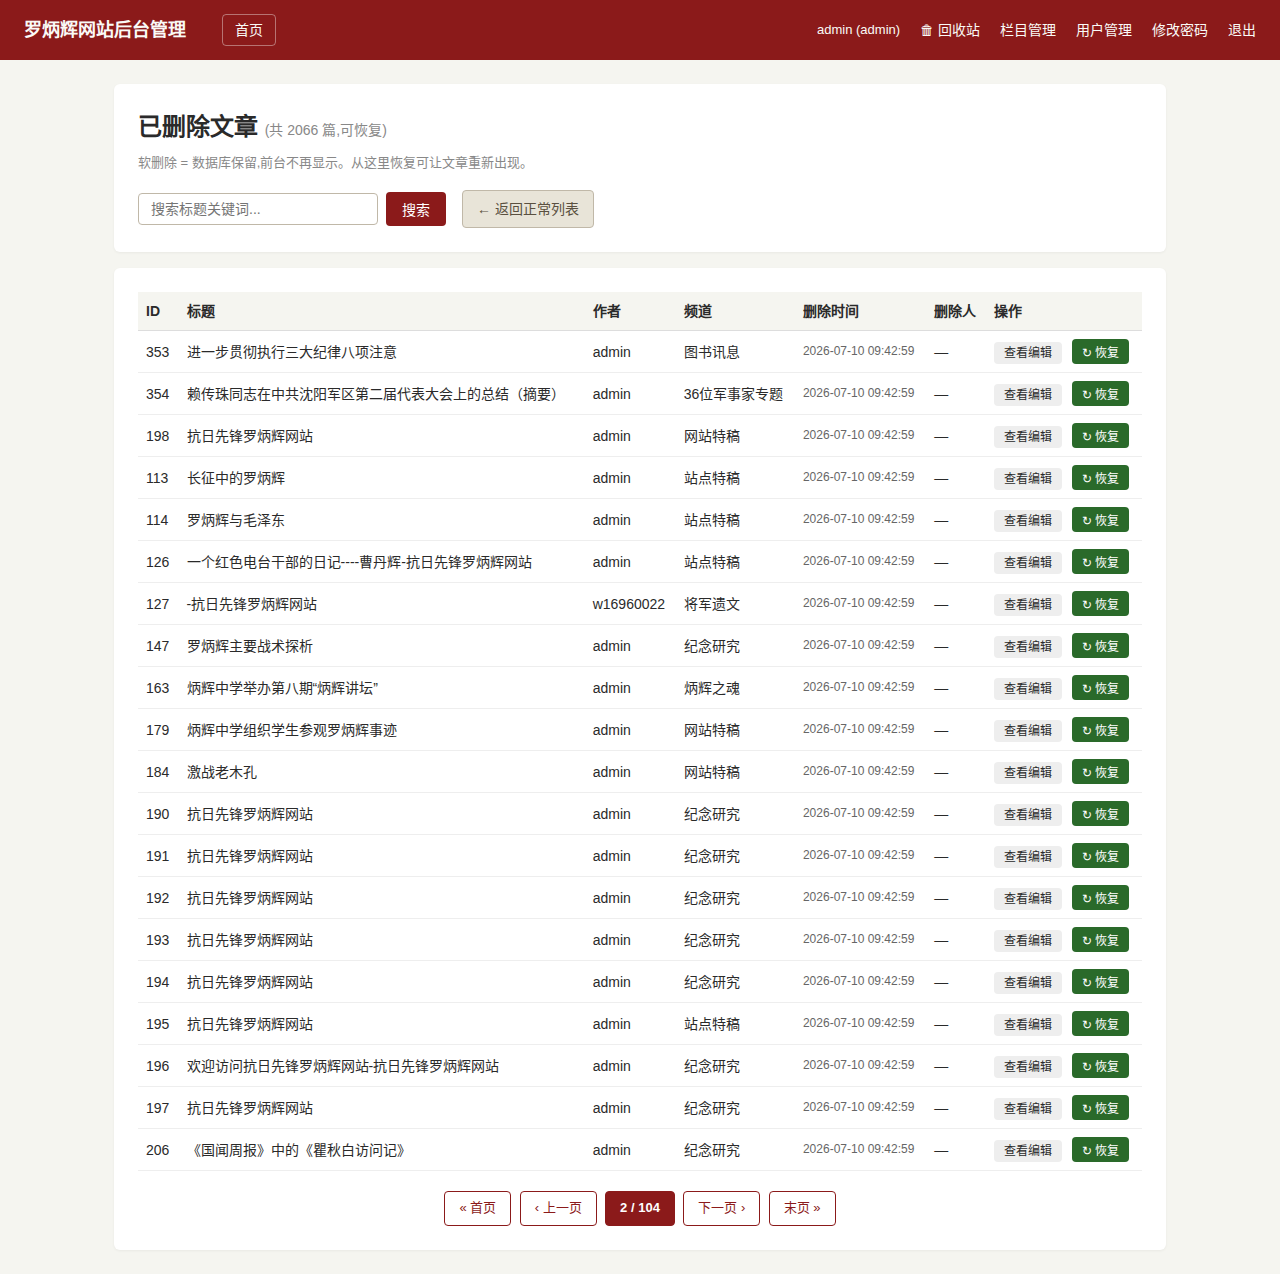Open 查看编辑 for article 354

1028,394
